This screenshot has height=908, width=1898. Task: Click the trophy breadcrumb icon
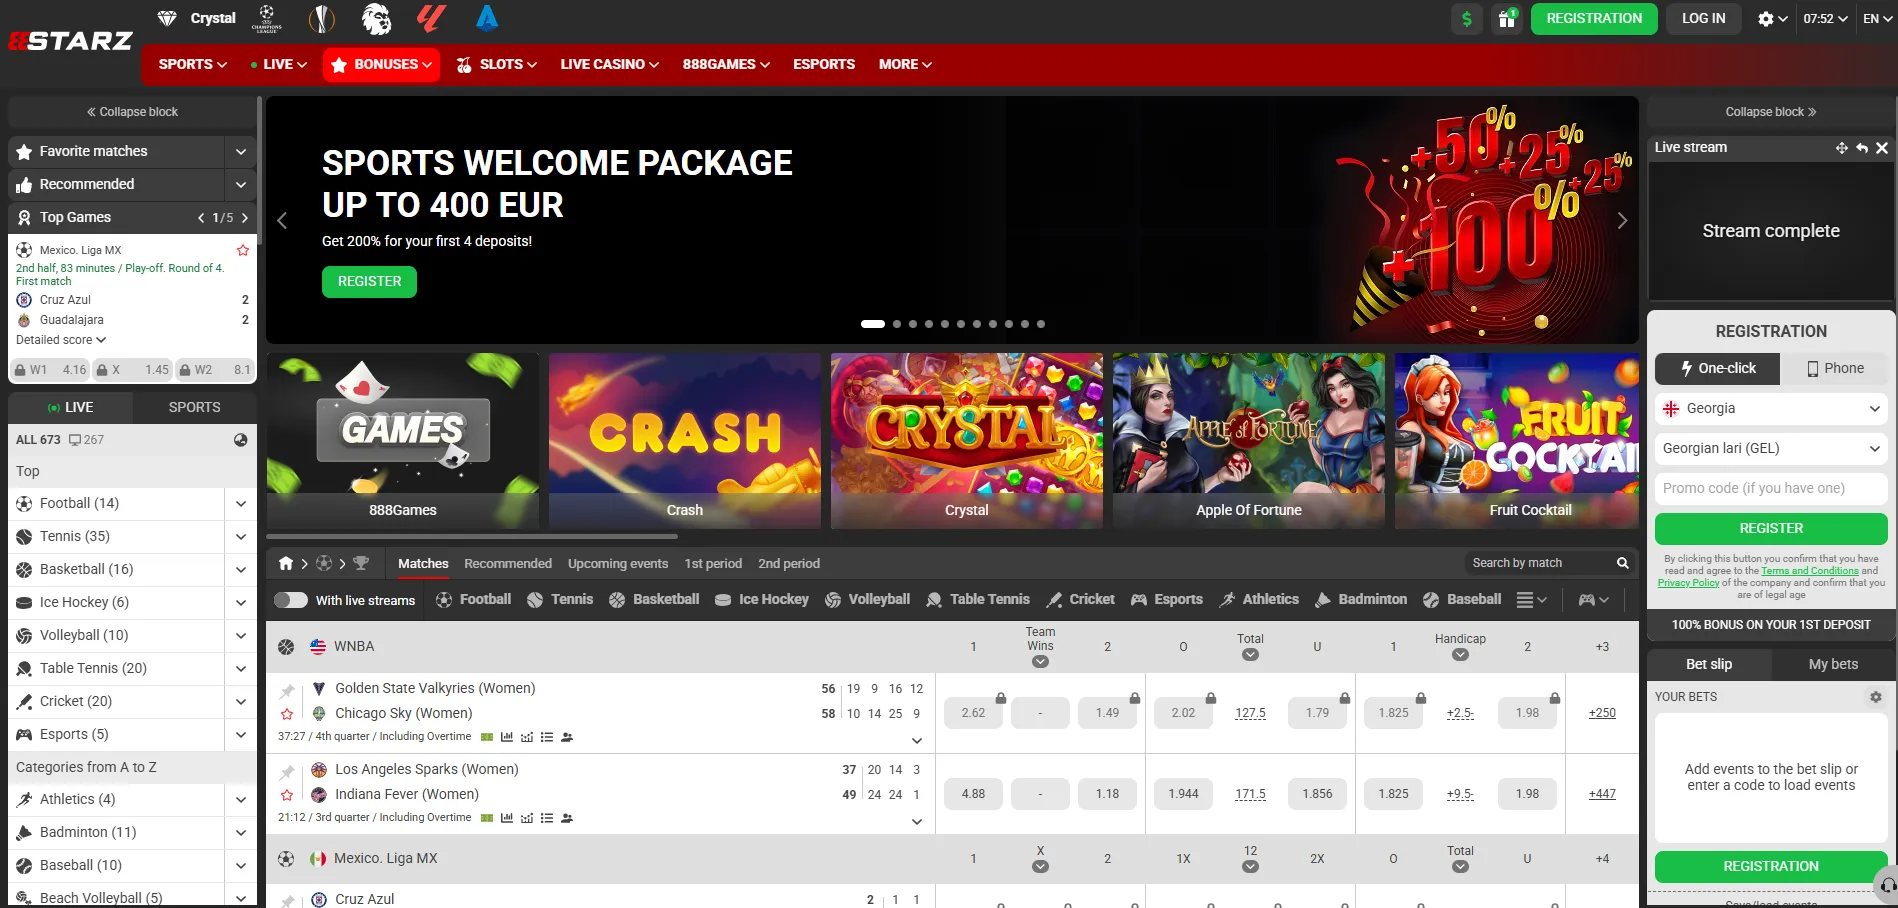[361, 563]
